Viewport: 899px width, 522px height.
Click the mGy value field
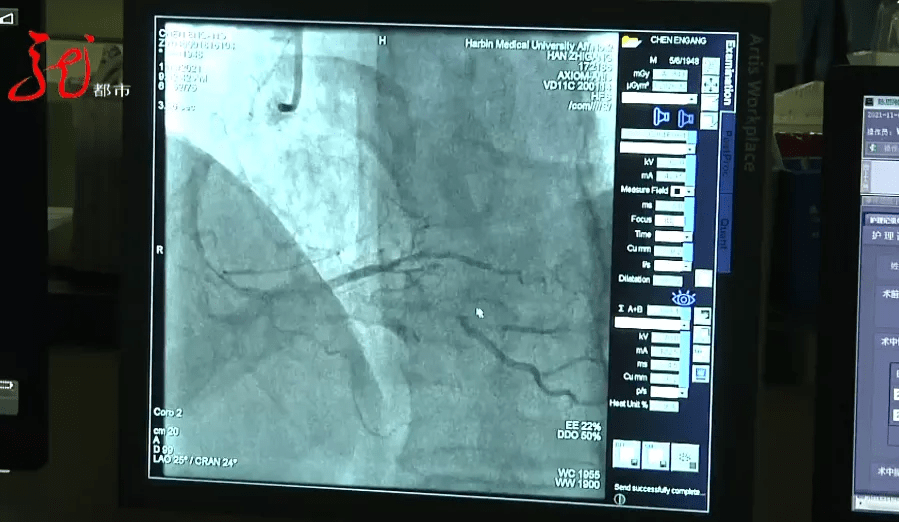[670, 75]
